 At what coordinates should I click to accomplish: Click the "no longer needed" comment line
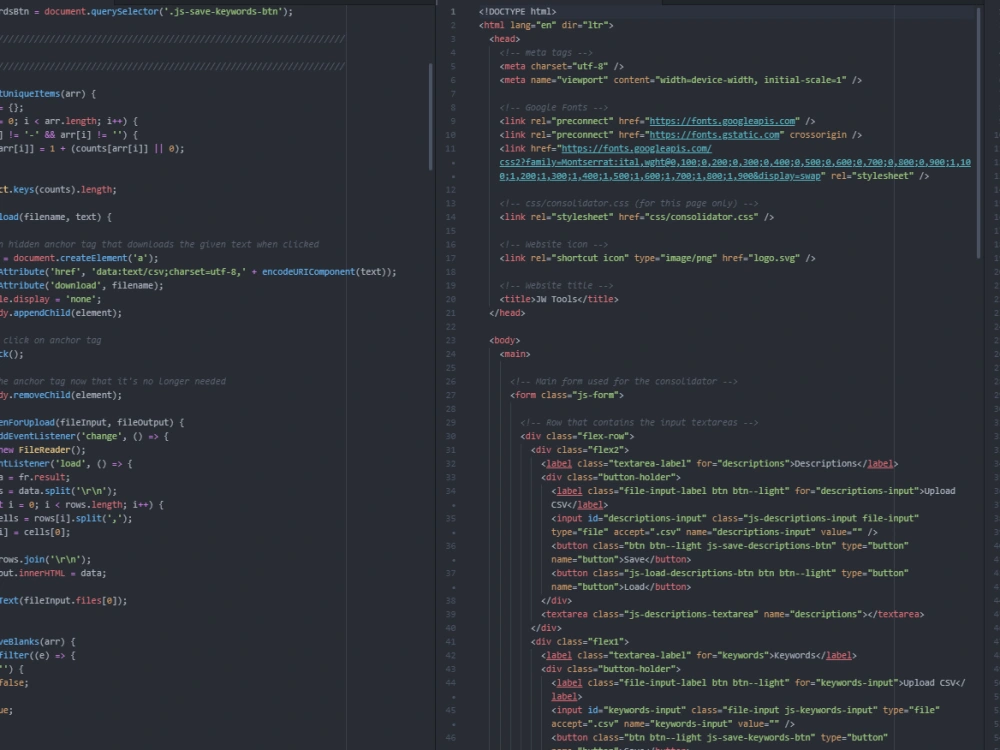click(x=113, y=381)
